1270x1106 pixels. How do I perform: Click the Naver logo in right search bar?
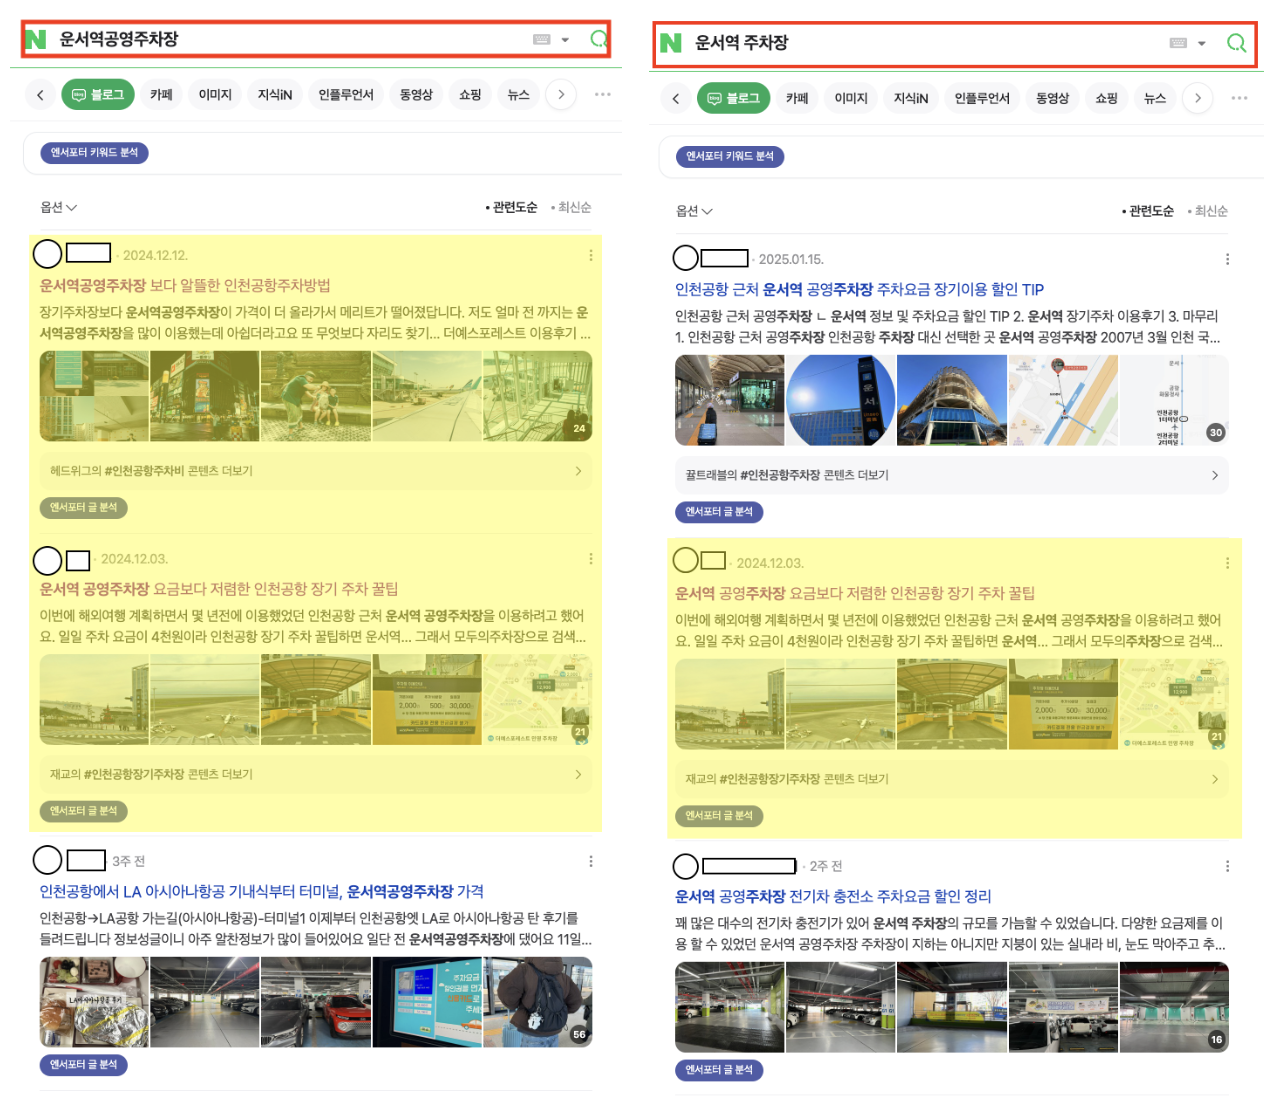click(671, 43)
